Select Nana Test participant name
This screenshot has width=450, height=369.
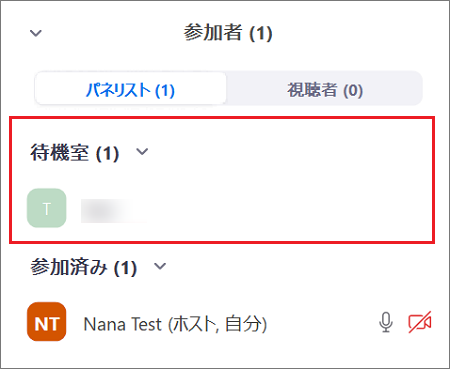(122, 324)
